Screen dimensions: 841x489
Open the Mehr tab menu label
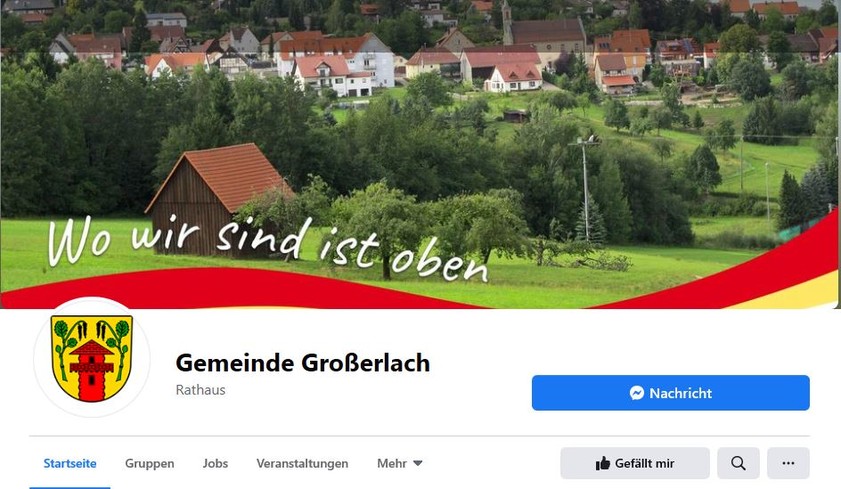(392, 463)
